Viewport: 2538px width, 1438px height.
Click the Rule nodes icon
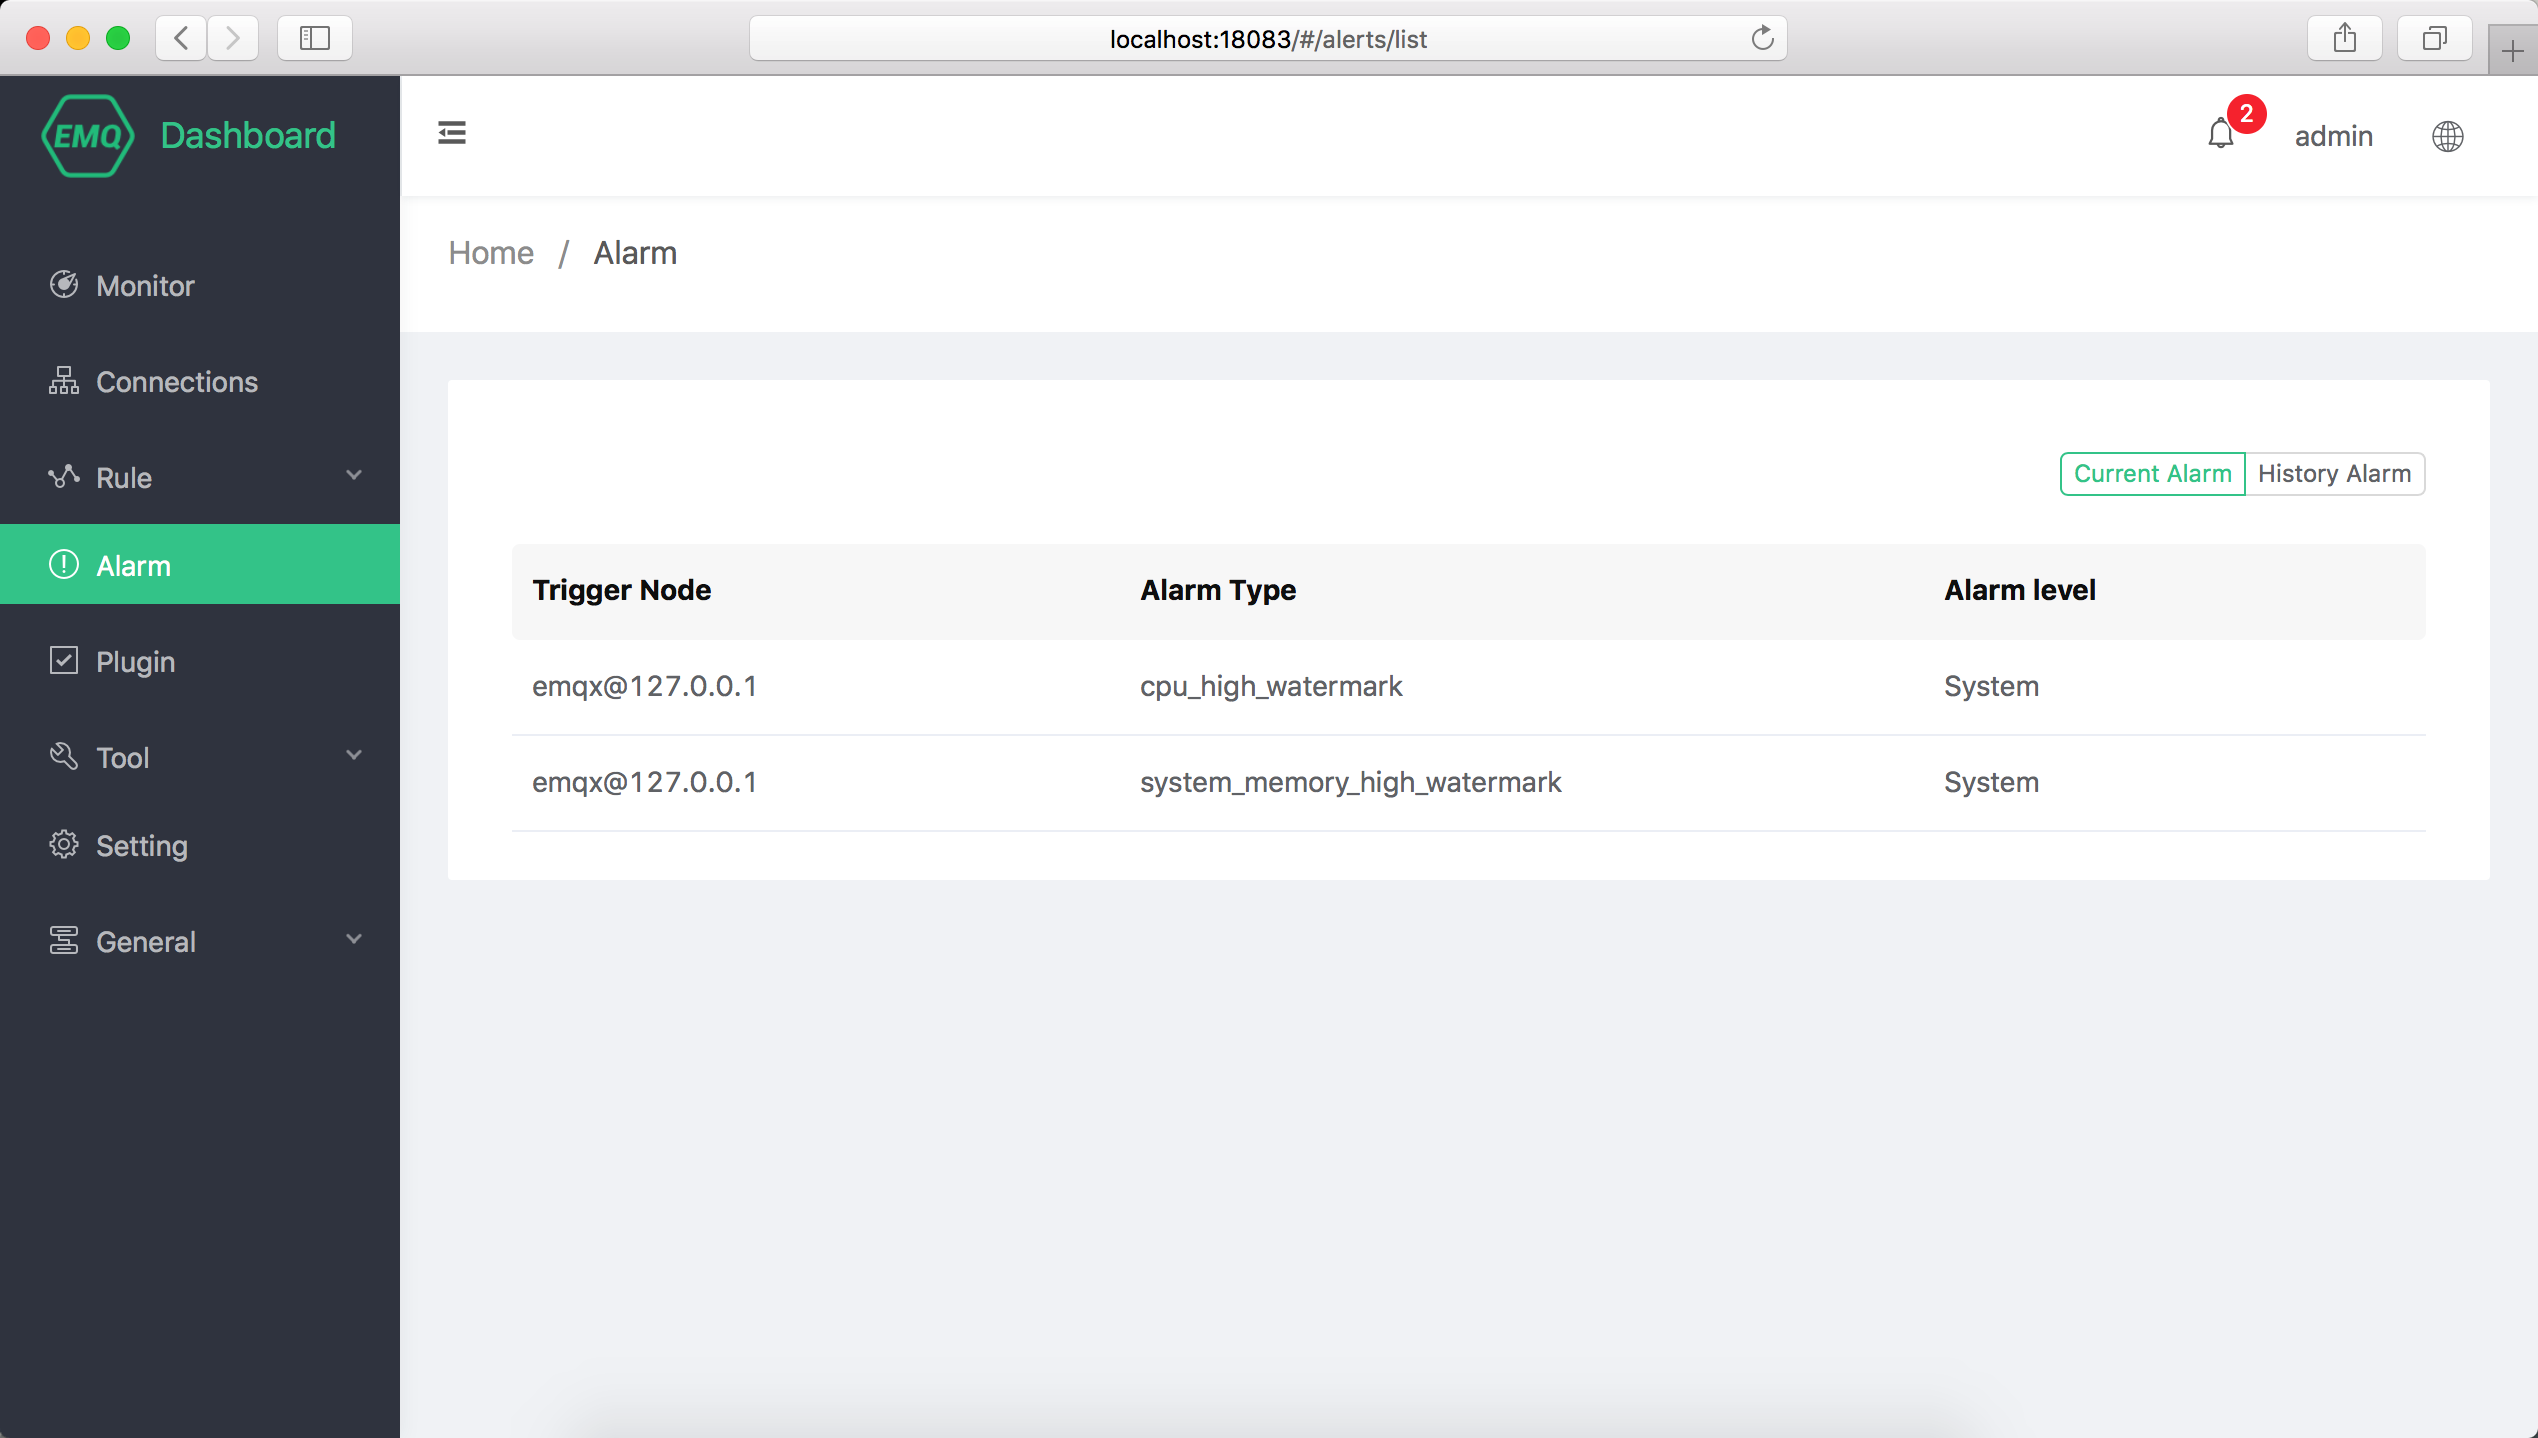coord(64,477)
